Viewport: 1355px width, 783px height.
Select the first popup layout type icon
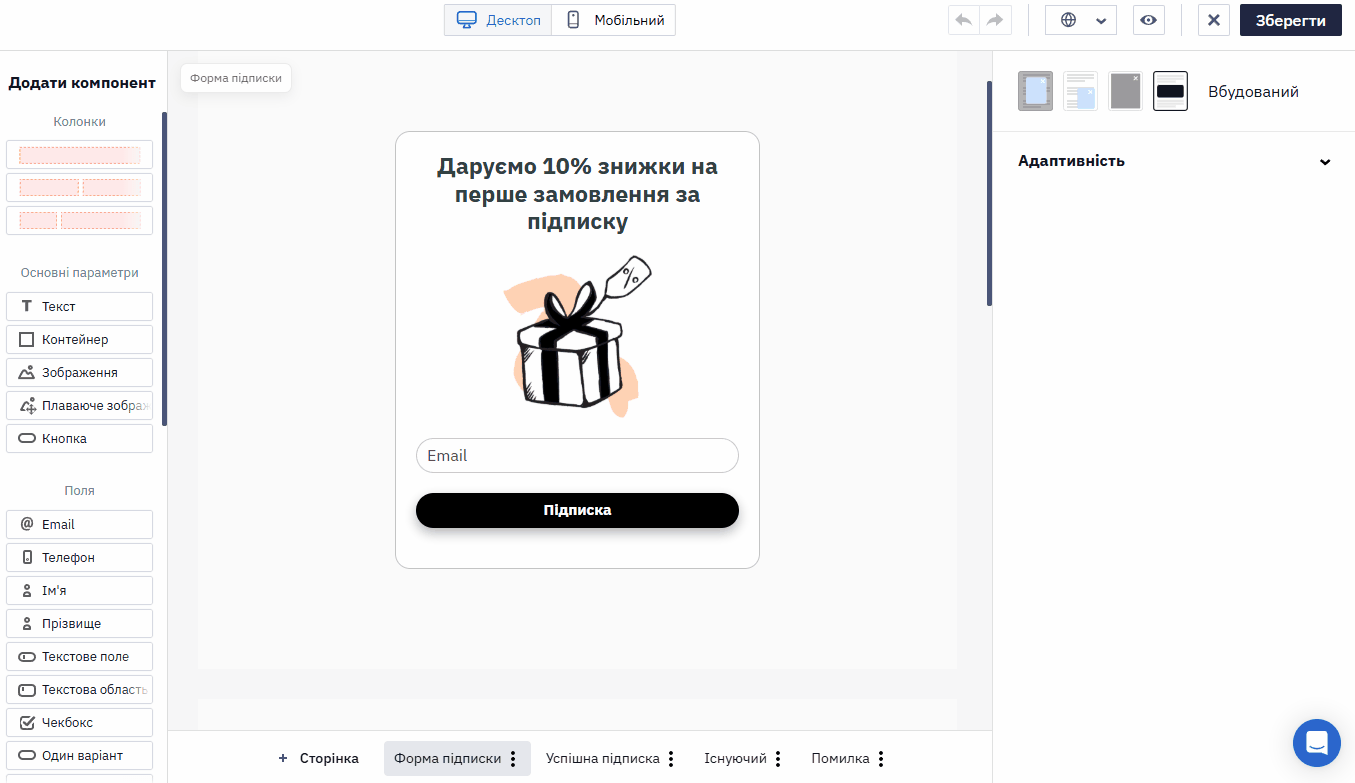[x=1035, y=91]
